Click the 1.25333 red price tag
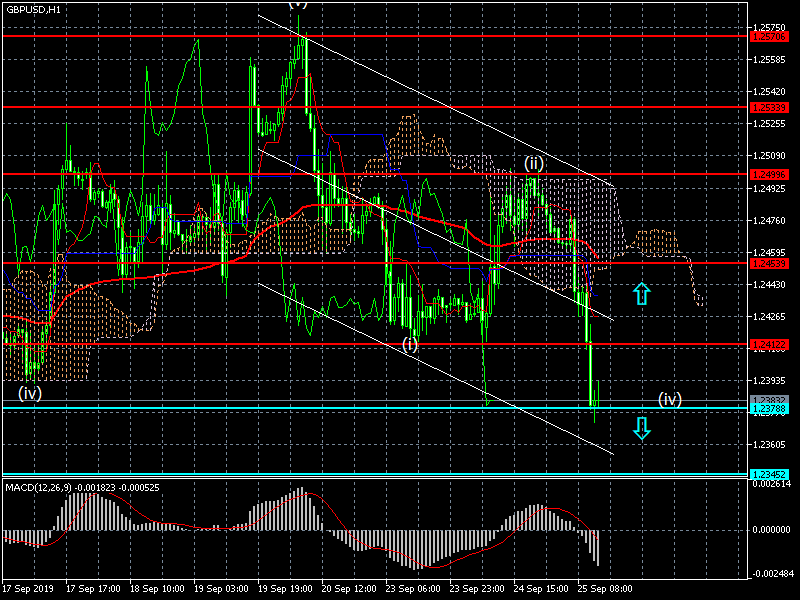The image size is (800, 600). 769,107
